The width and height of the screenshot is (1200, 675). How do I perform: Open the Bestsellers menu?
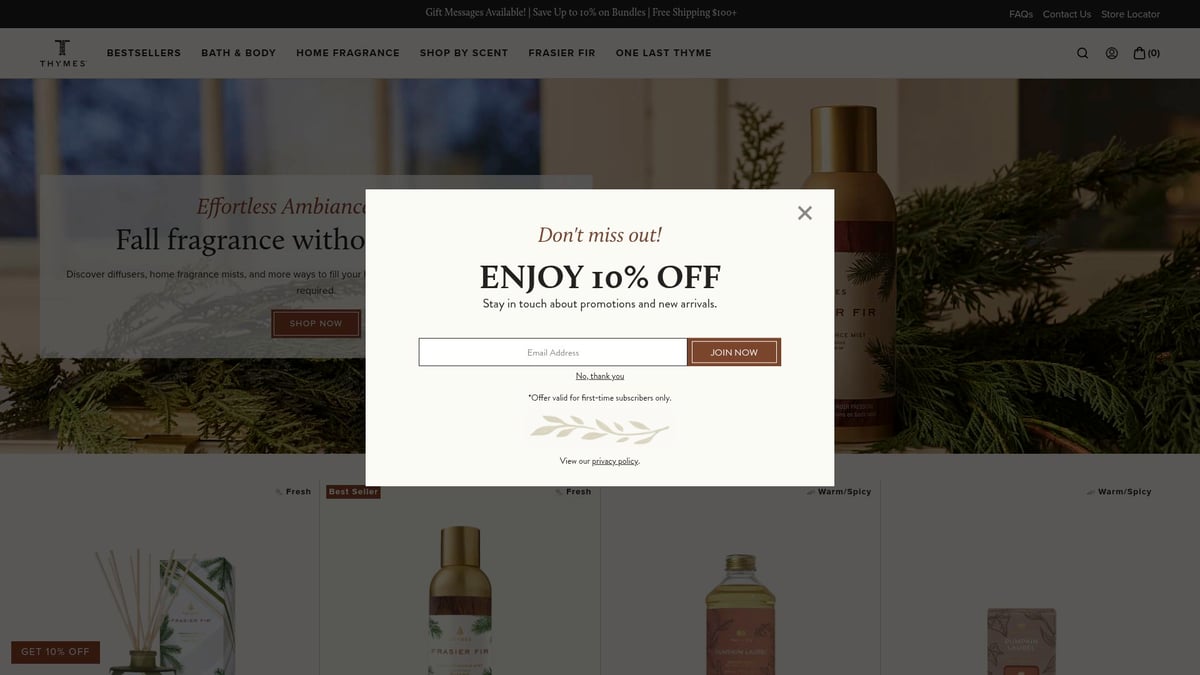144,53
